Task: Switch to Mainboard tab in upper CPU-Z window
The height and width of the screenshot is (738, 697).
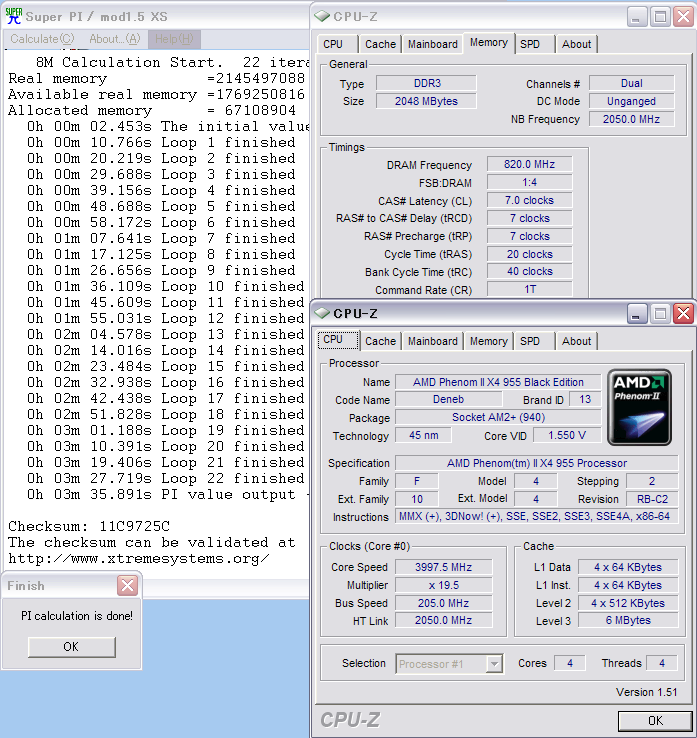Action: pos(433,44)
